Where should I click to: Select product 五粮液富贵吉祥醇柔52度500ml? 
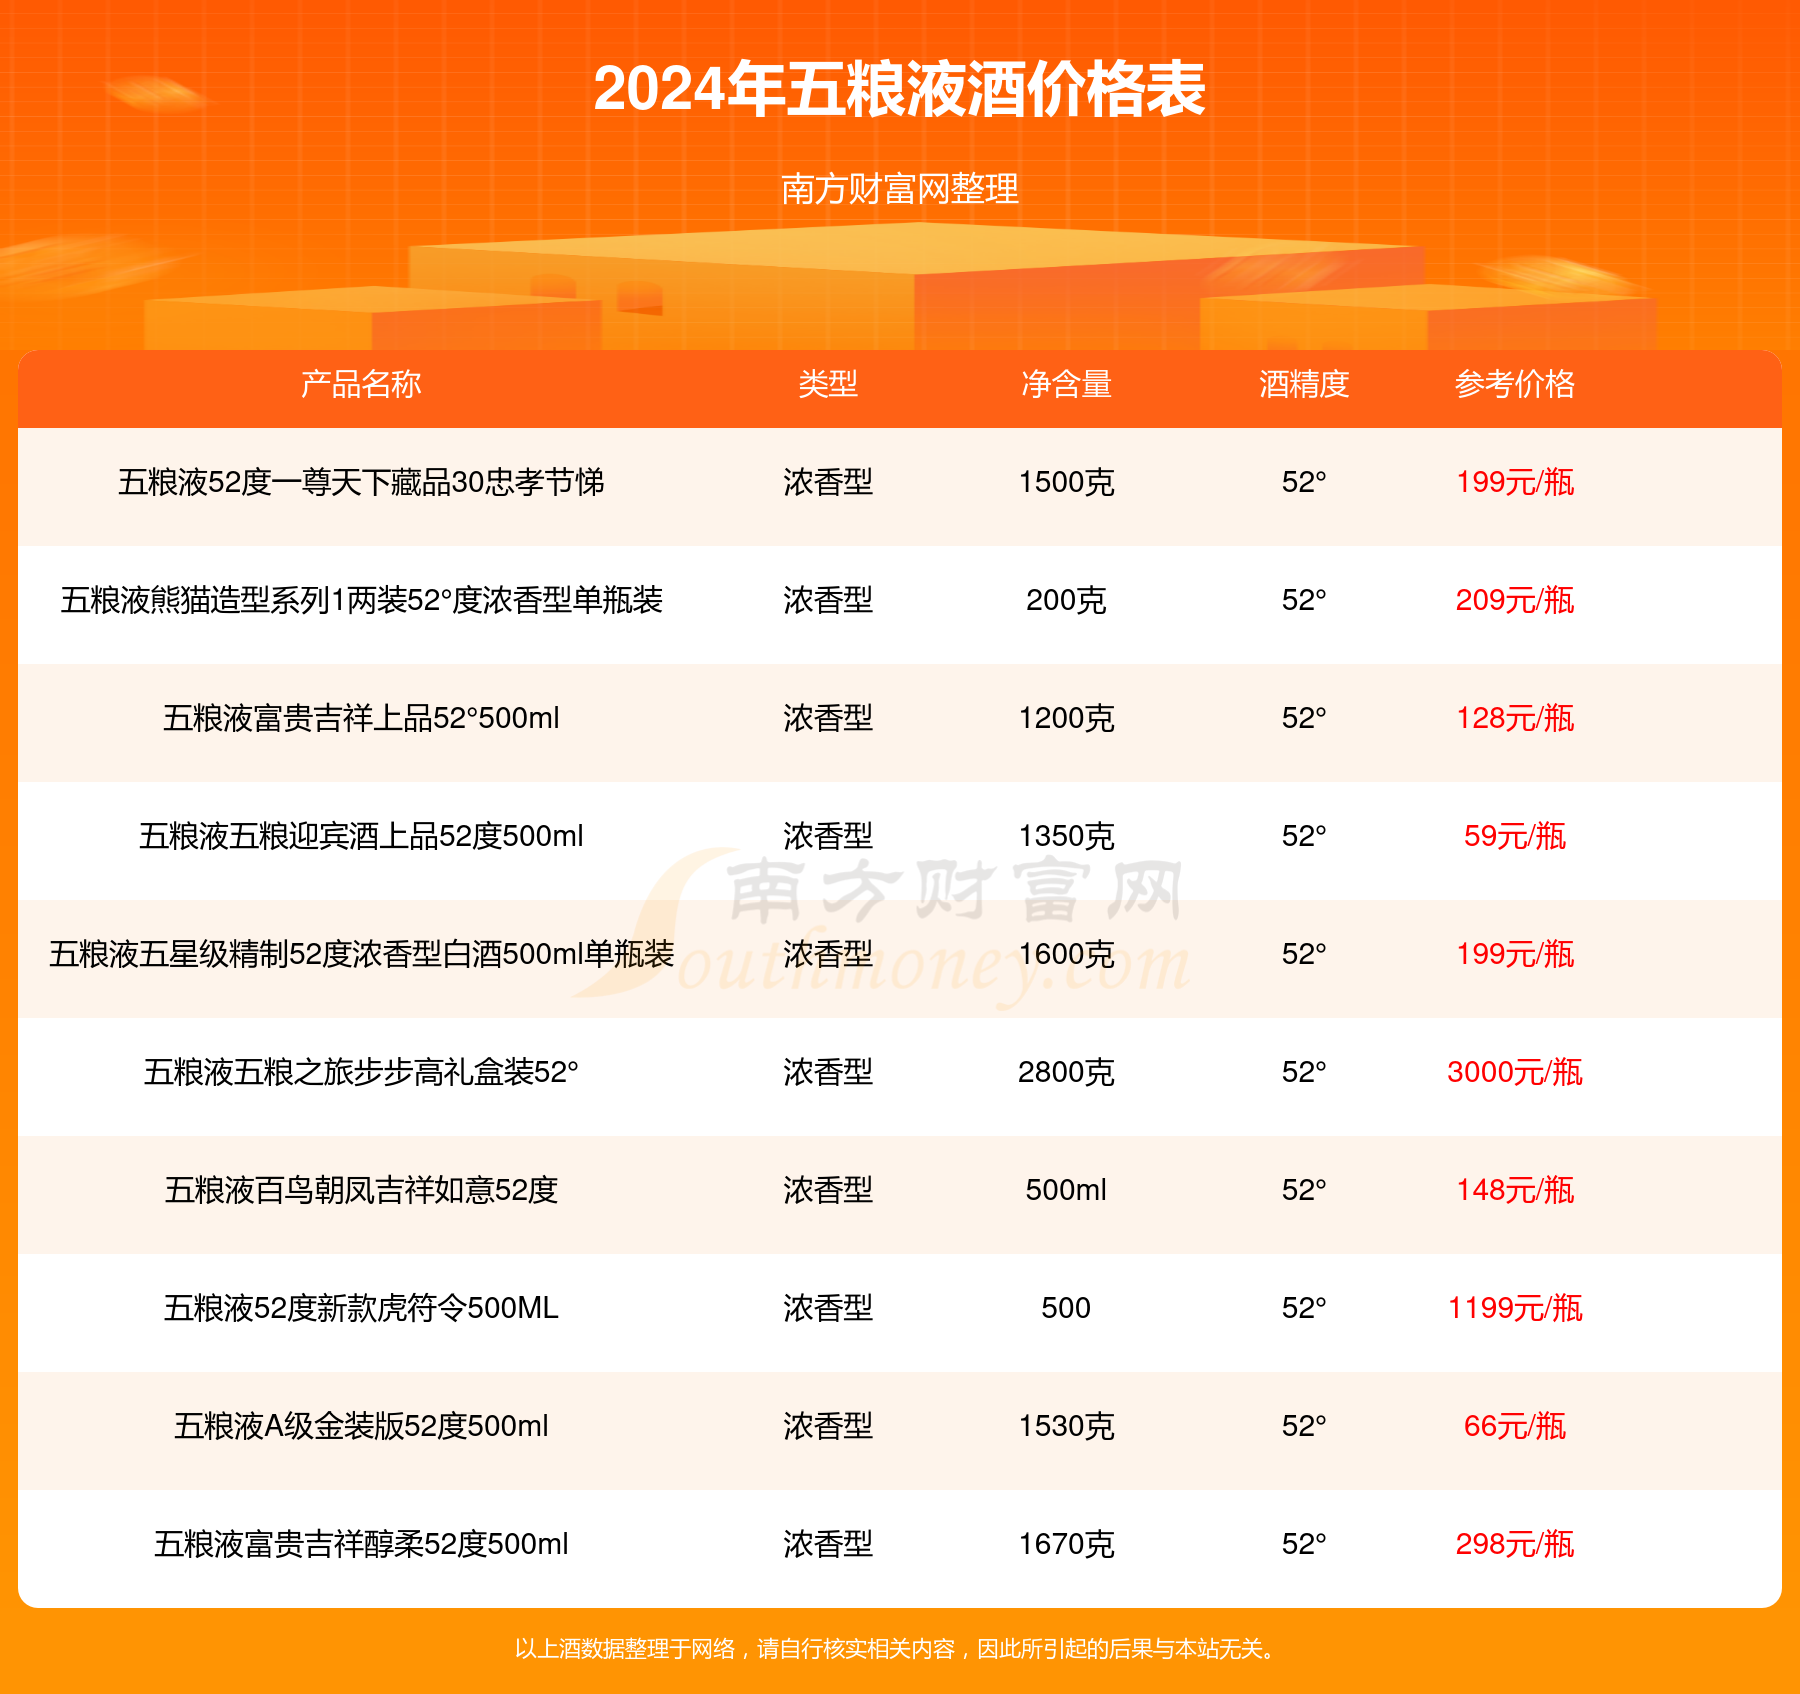(361, 1544)
